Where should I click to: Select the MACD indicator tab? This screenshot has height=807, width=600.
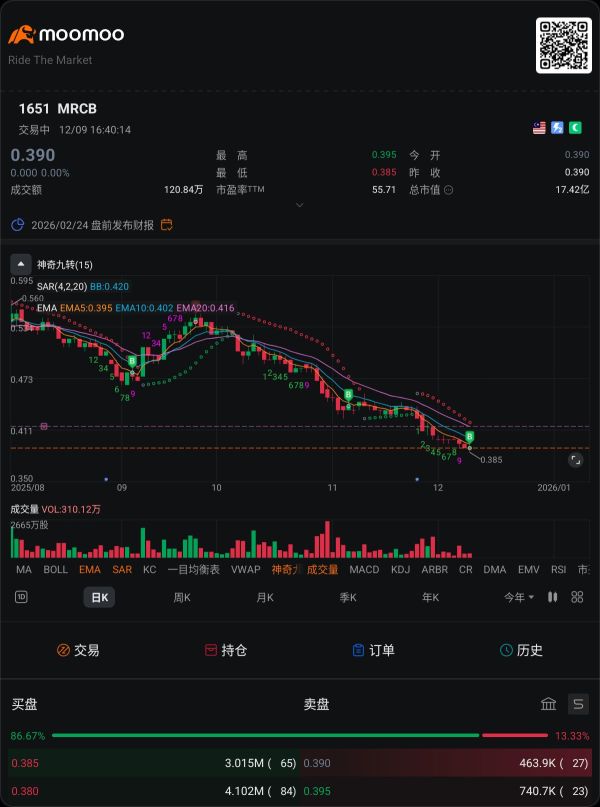[x=364, y=569]
